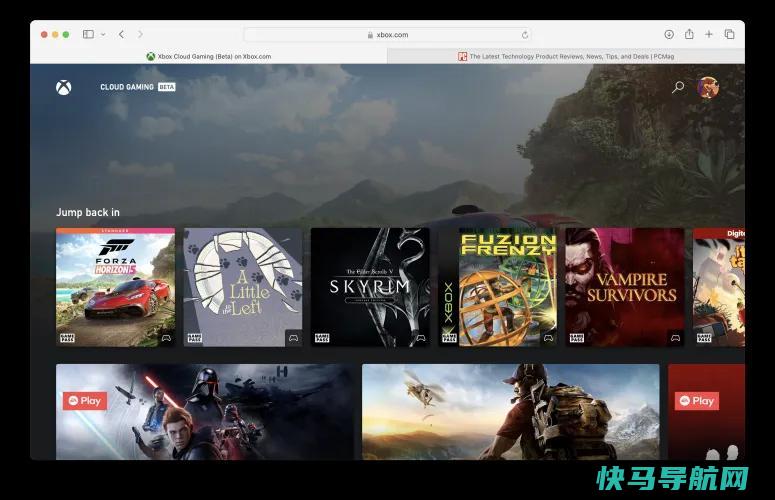Click EA Play badge on Star Wars banner
Viewport: 775px width, 500px height.
(85, 401)
